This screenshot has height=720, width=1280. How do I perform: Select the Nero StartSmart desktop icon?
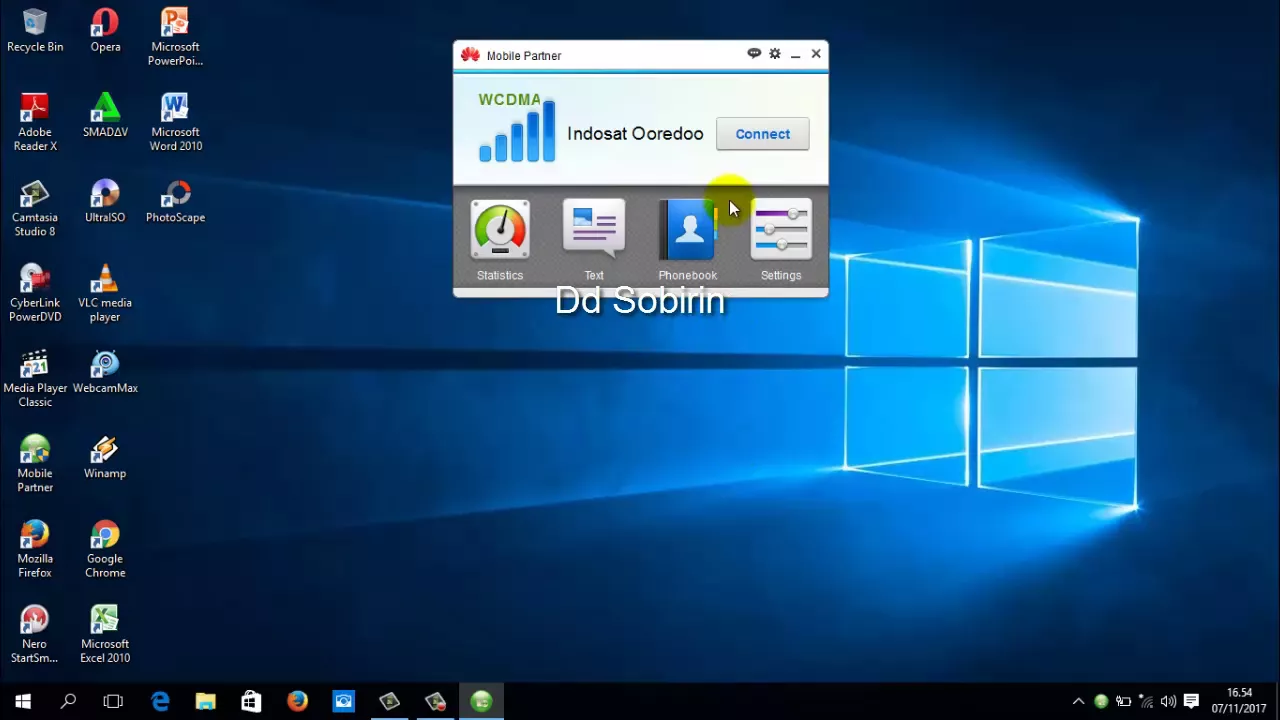coord(35,635)
